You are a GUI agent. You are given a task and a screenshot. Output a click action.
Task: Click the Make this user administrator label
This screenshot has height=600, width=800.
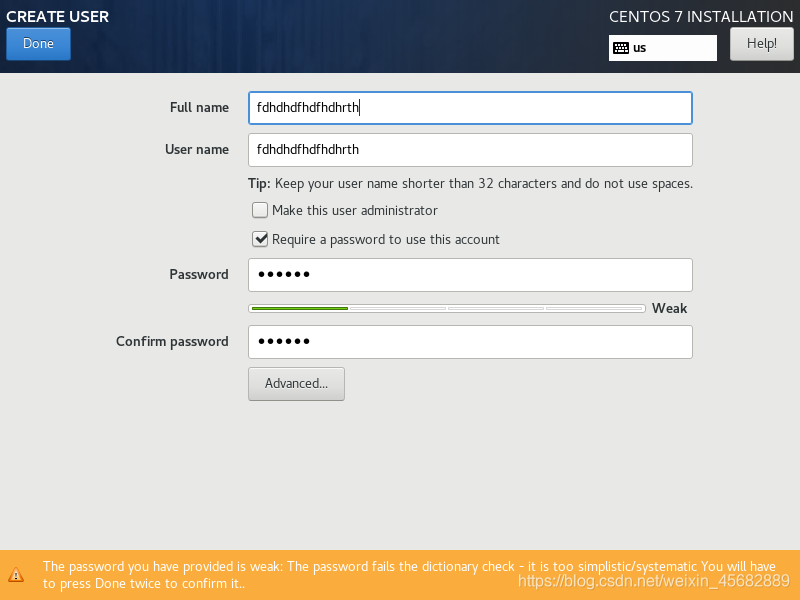[x=355, y=210]
